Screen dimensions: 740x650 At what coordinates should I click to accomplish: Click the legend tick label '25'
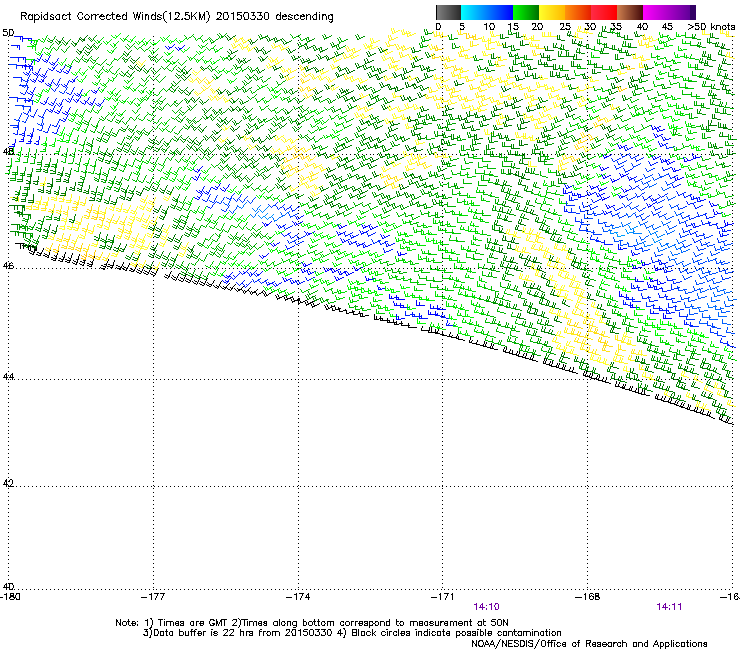[x=565, y=27]
